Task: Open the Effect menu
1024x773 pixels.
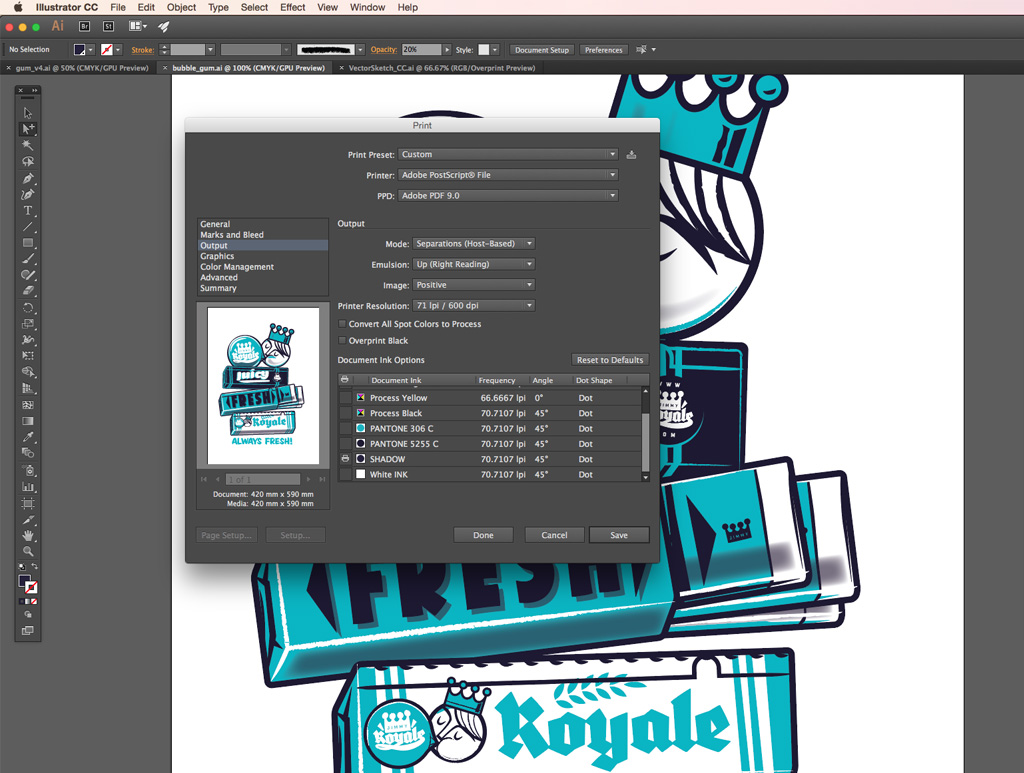Action: click(x=292, y=7)
